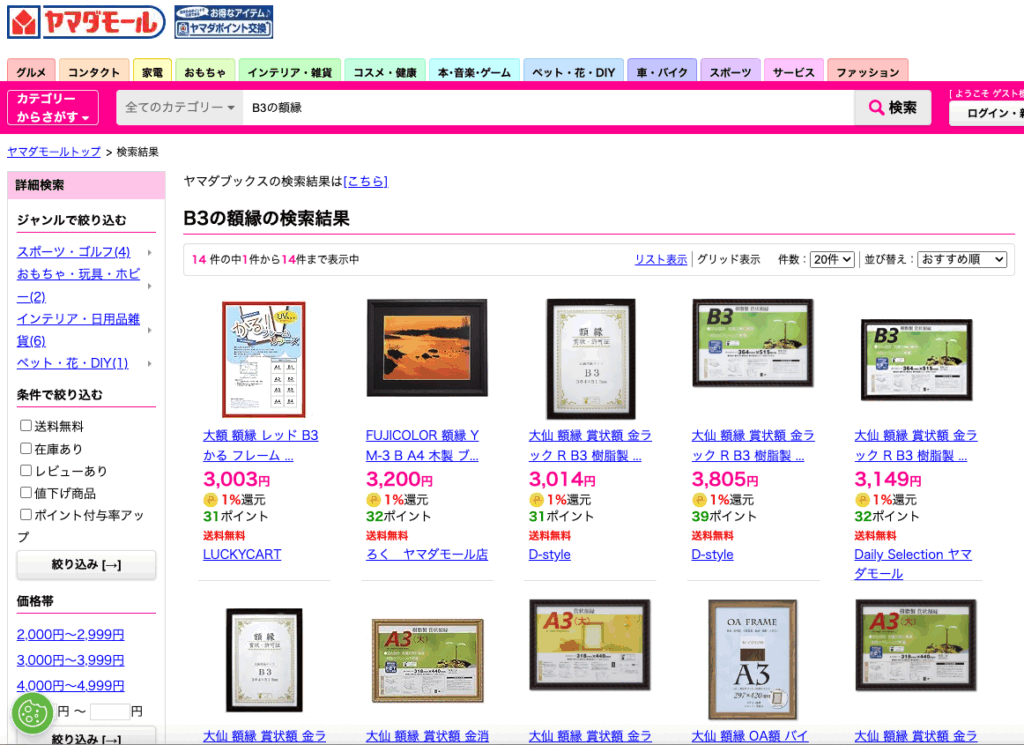Select the ファッション tab
The width and height of the screenshot is (1024, 745).
point(867,71)
